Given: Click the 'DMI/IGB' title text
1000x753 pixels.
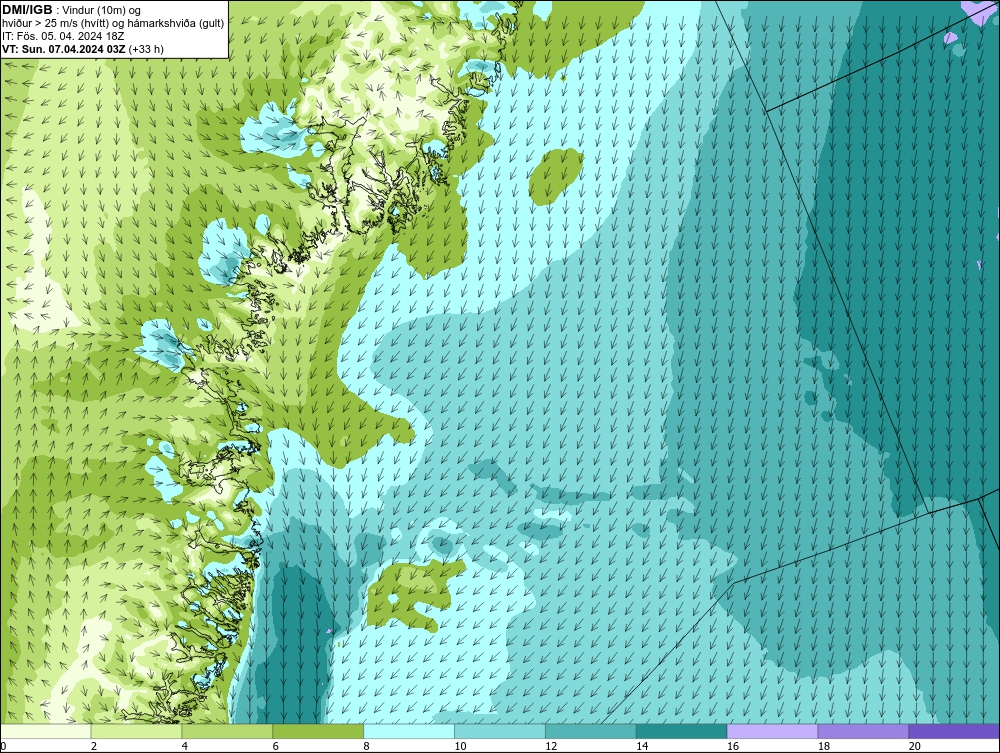Looking at the screenshot, I should 27,10.
